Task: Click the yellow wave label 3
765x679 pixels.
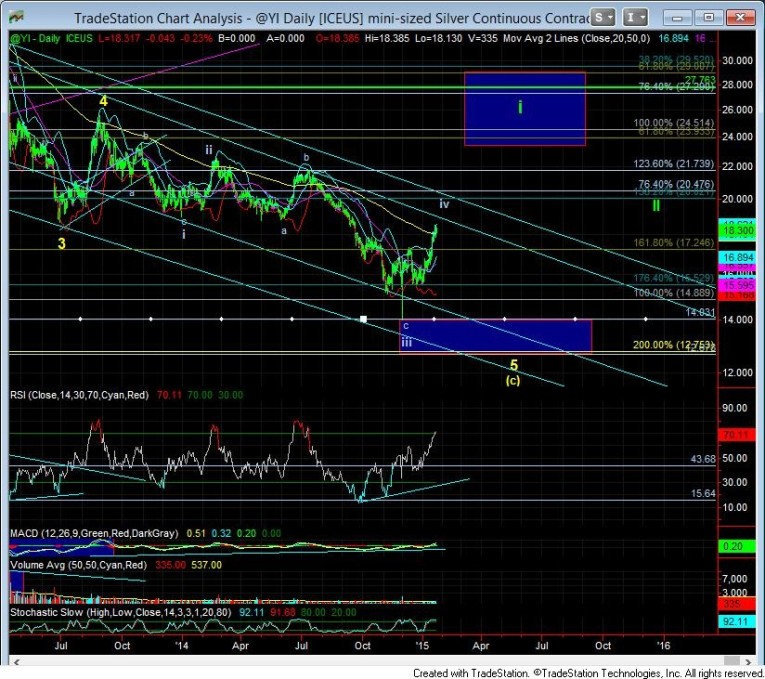Action: coord(62,243)
